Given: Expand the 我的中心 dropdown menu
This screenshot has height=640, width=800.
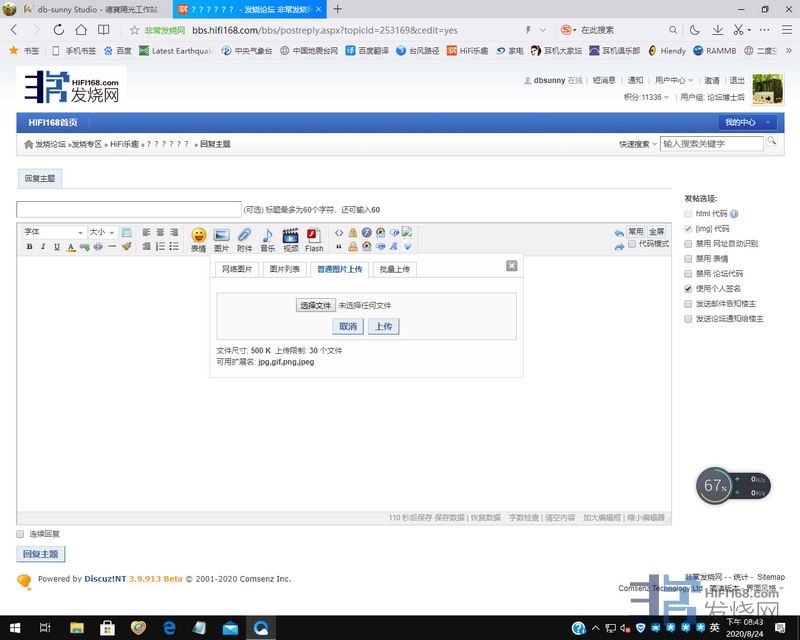Looking at the screenshot, I should [x=747, y=122].
